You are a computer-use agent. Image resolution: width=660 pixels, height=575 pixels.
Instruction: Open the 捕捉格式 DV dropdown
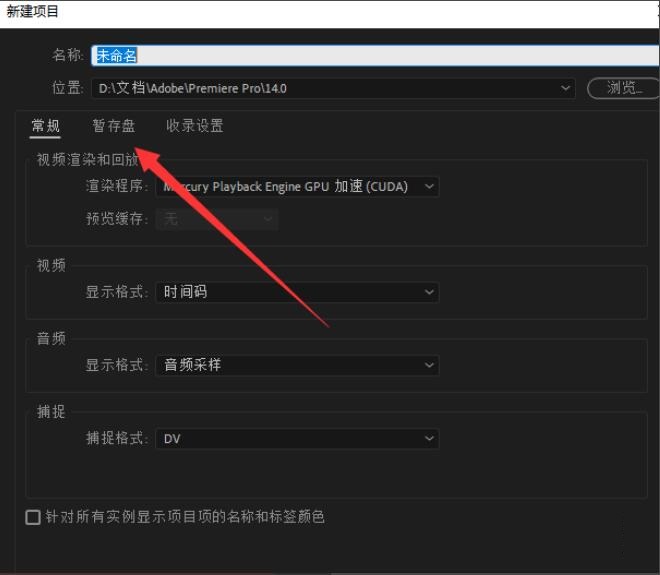(297, 439)
